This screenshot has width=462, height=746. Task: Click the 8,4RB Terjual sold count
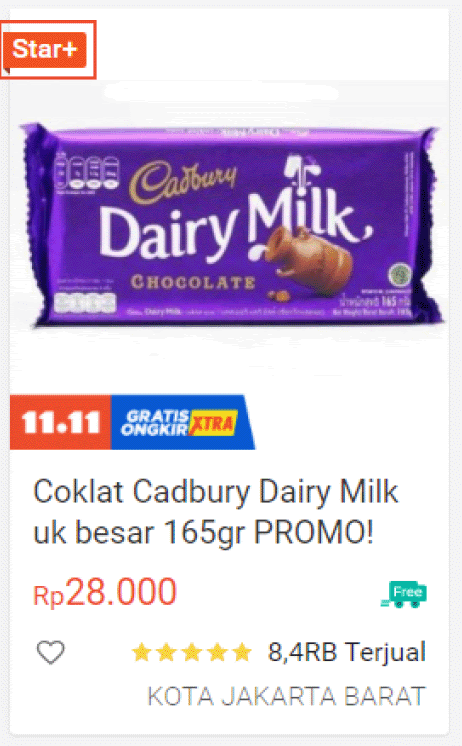point(346,652)
